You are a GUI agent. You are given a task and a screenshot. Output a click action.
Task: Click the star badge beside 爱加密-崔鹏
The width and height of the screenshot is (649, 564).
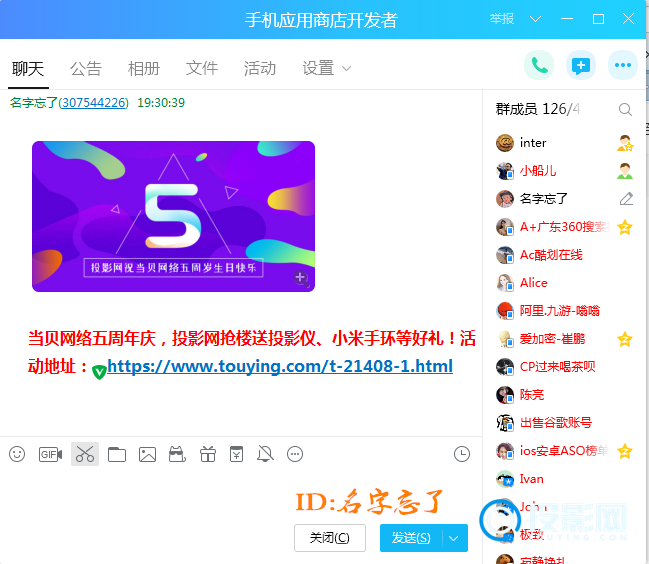[625, 339]
